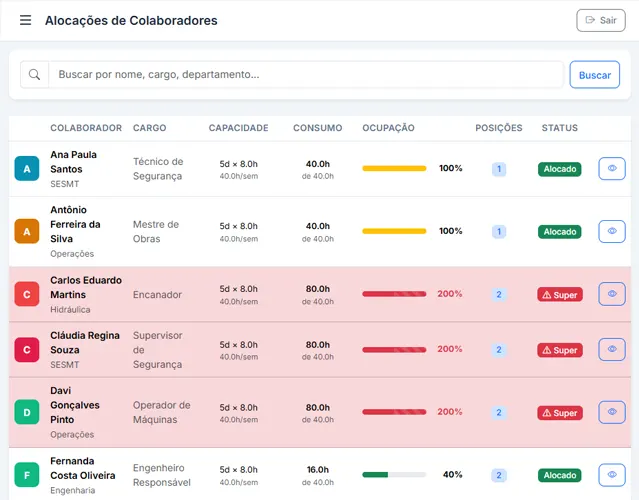
Task: View Fernanda Costa Oliveira allocation details
Action: pos(612,475)
